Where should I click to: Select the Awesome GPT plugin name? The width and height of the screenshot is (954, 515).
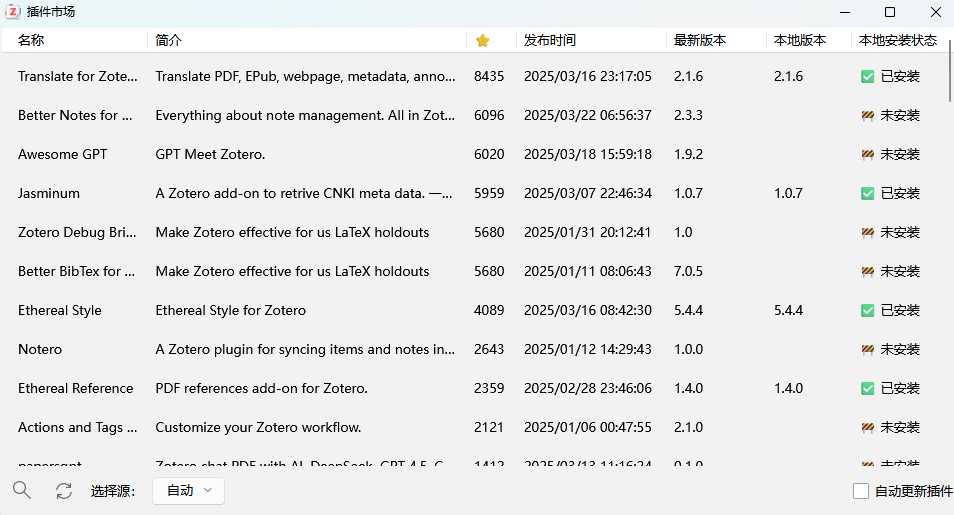pyautogui.click(x=63, y=154)
